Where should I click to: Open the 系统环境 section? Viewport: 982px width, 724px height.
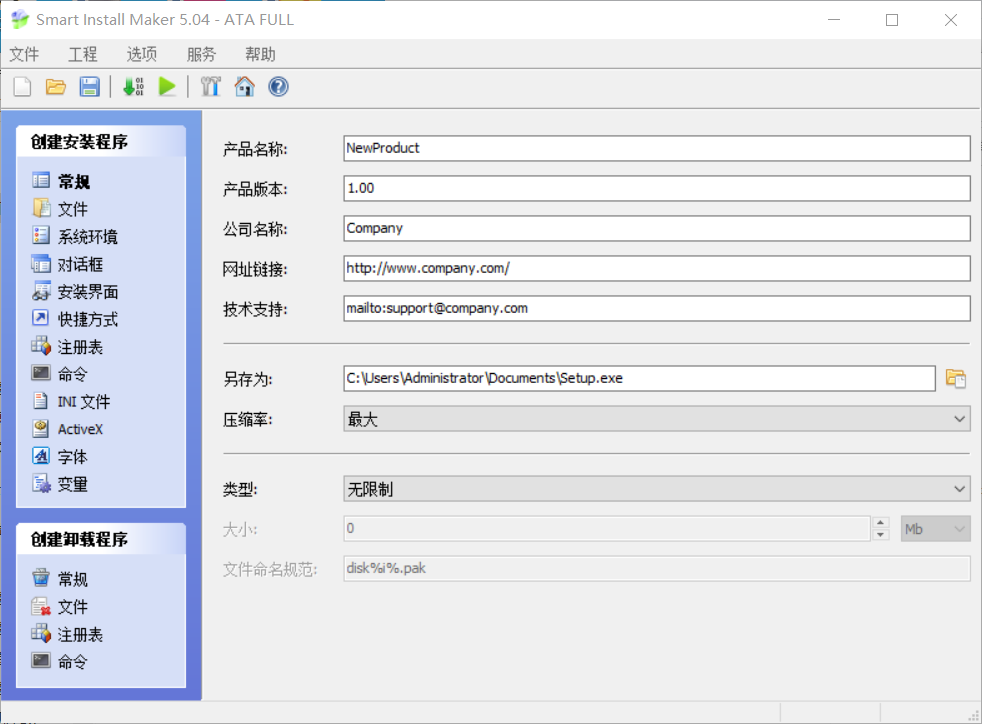click(75, 236)
